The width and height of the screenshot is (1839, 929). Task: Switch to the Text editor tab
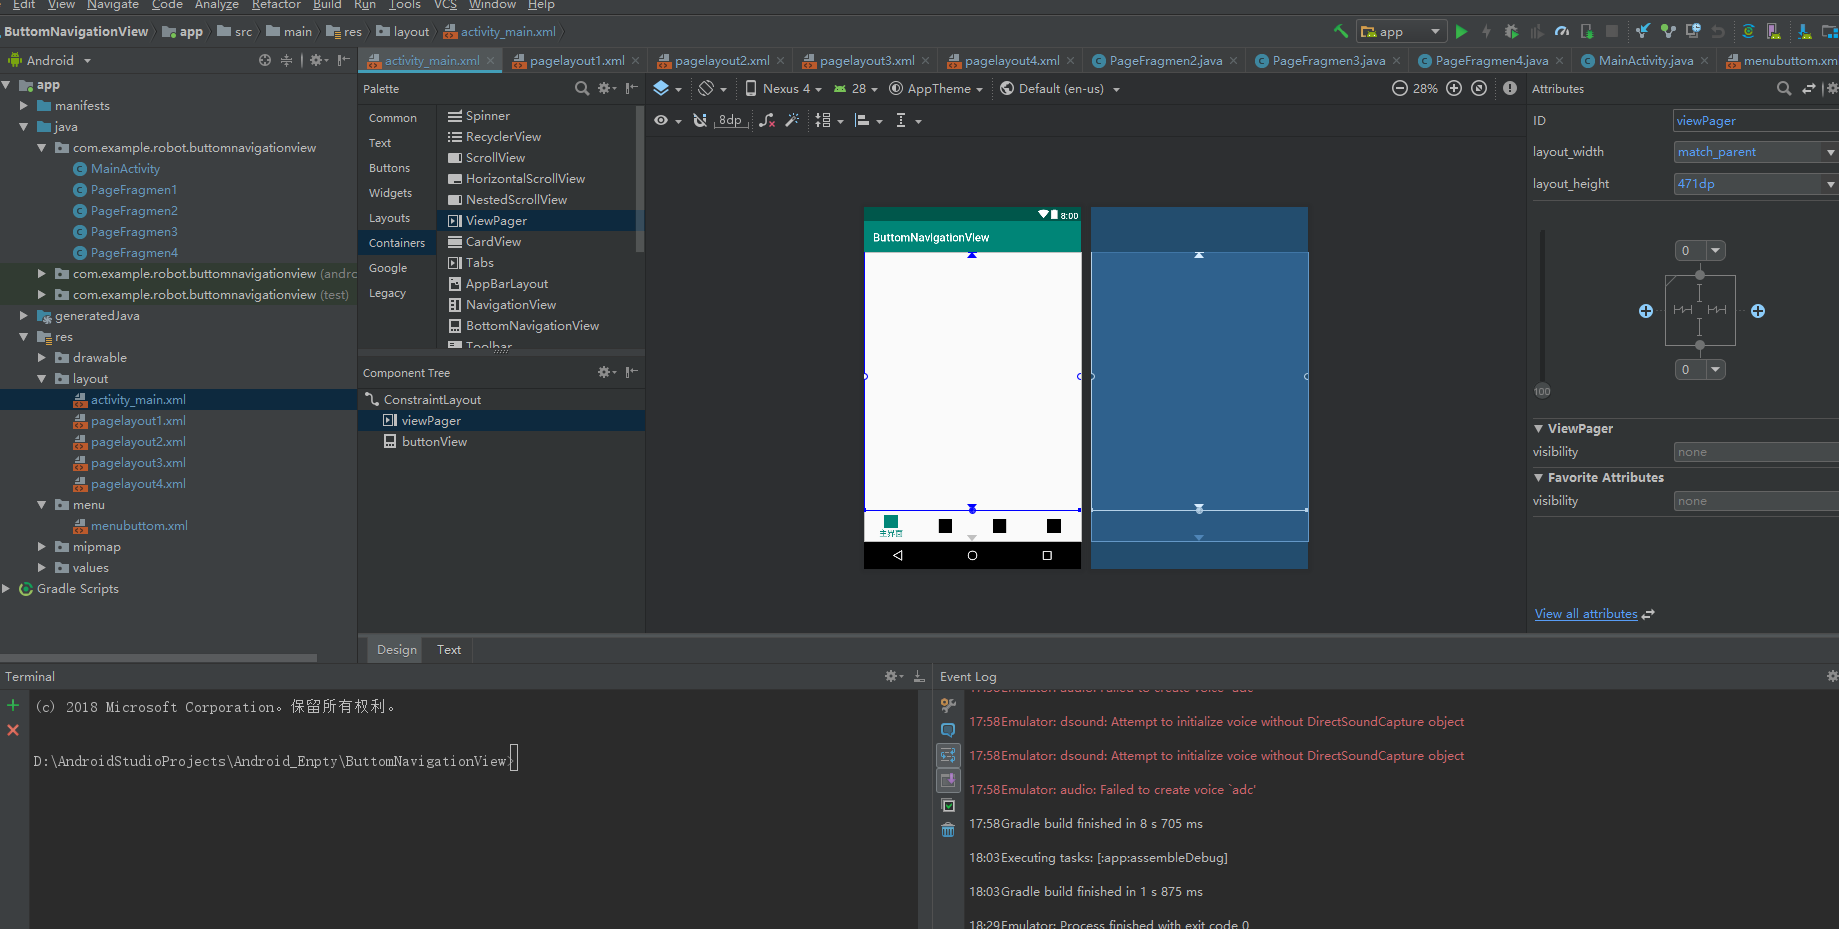[449, 650]
